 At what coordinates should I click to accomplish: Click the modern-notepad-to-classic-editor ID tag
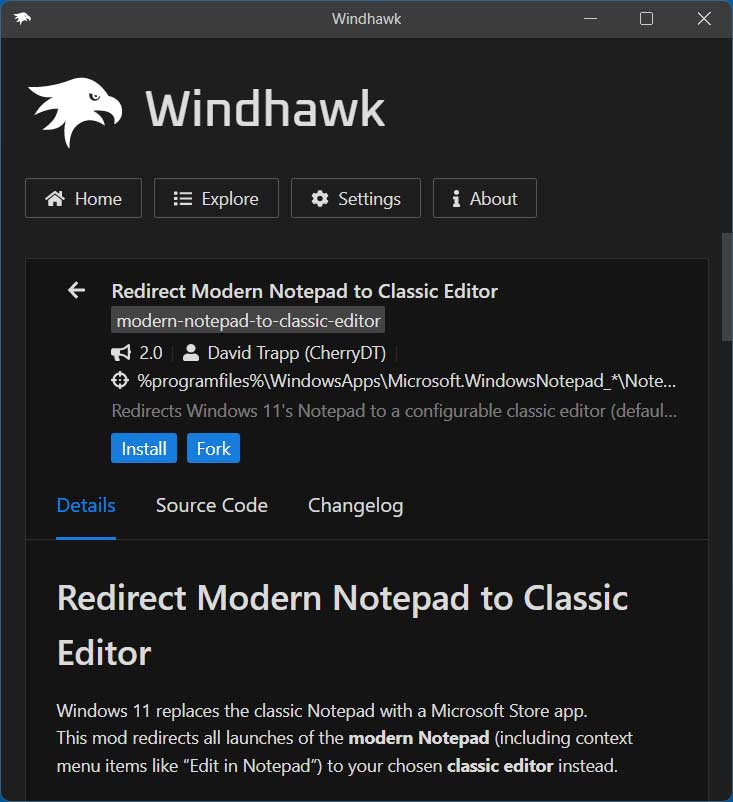click(248, 321)
